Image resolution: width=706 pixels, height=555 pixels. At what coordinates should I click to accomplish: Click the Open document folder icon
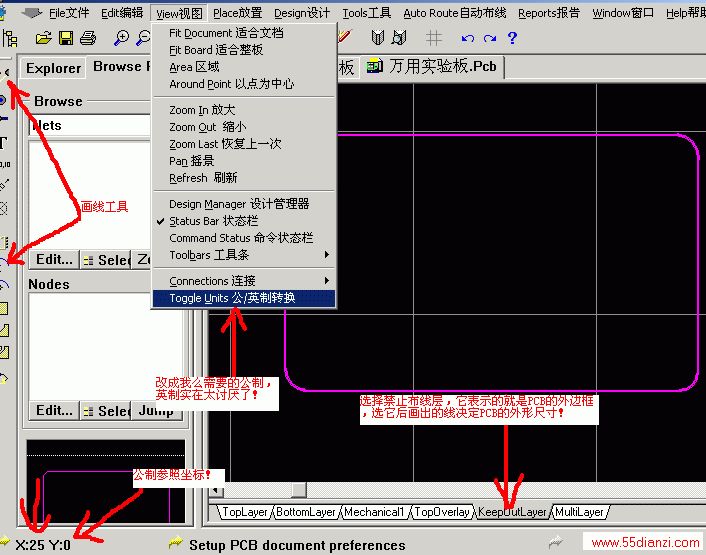pyautogui.click(x=43, y=38)
